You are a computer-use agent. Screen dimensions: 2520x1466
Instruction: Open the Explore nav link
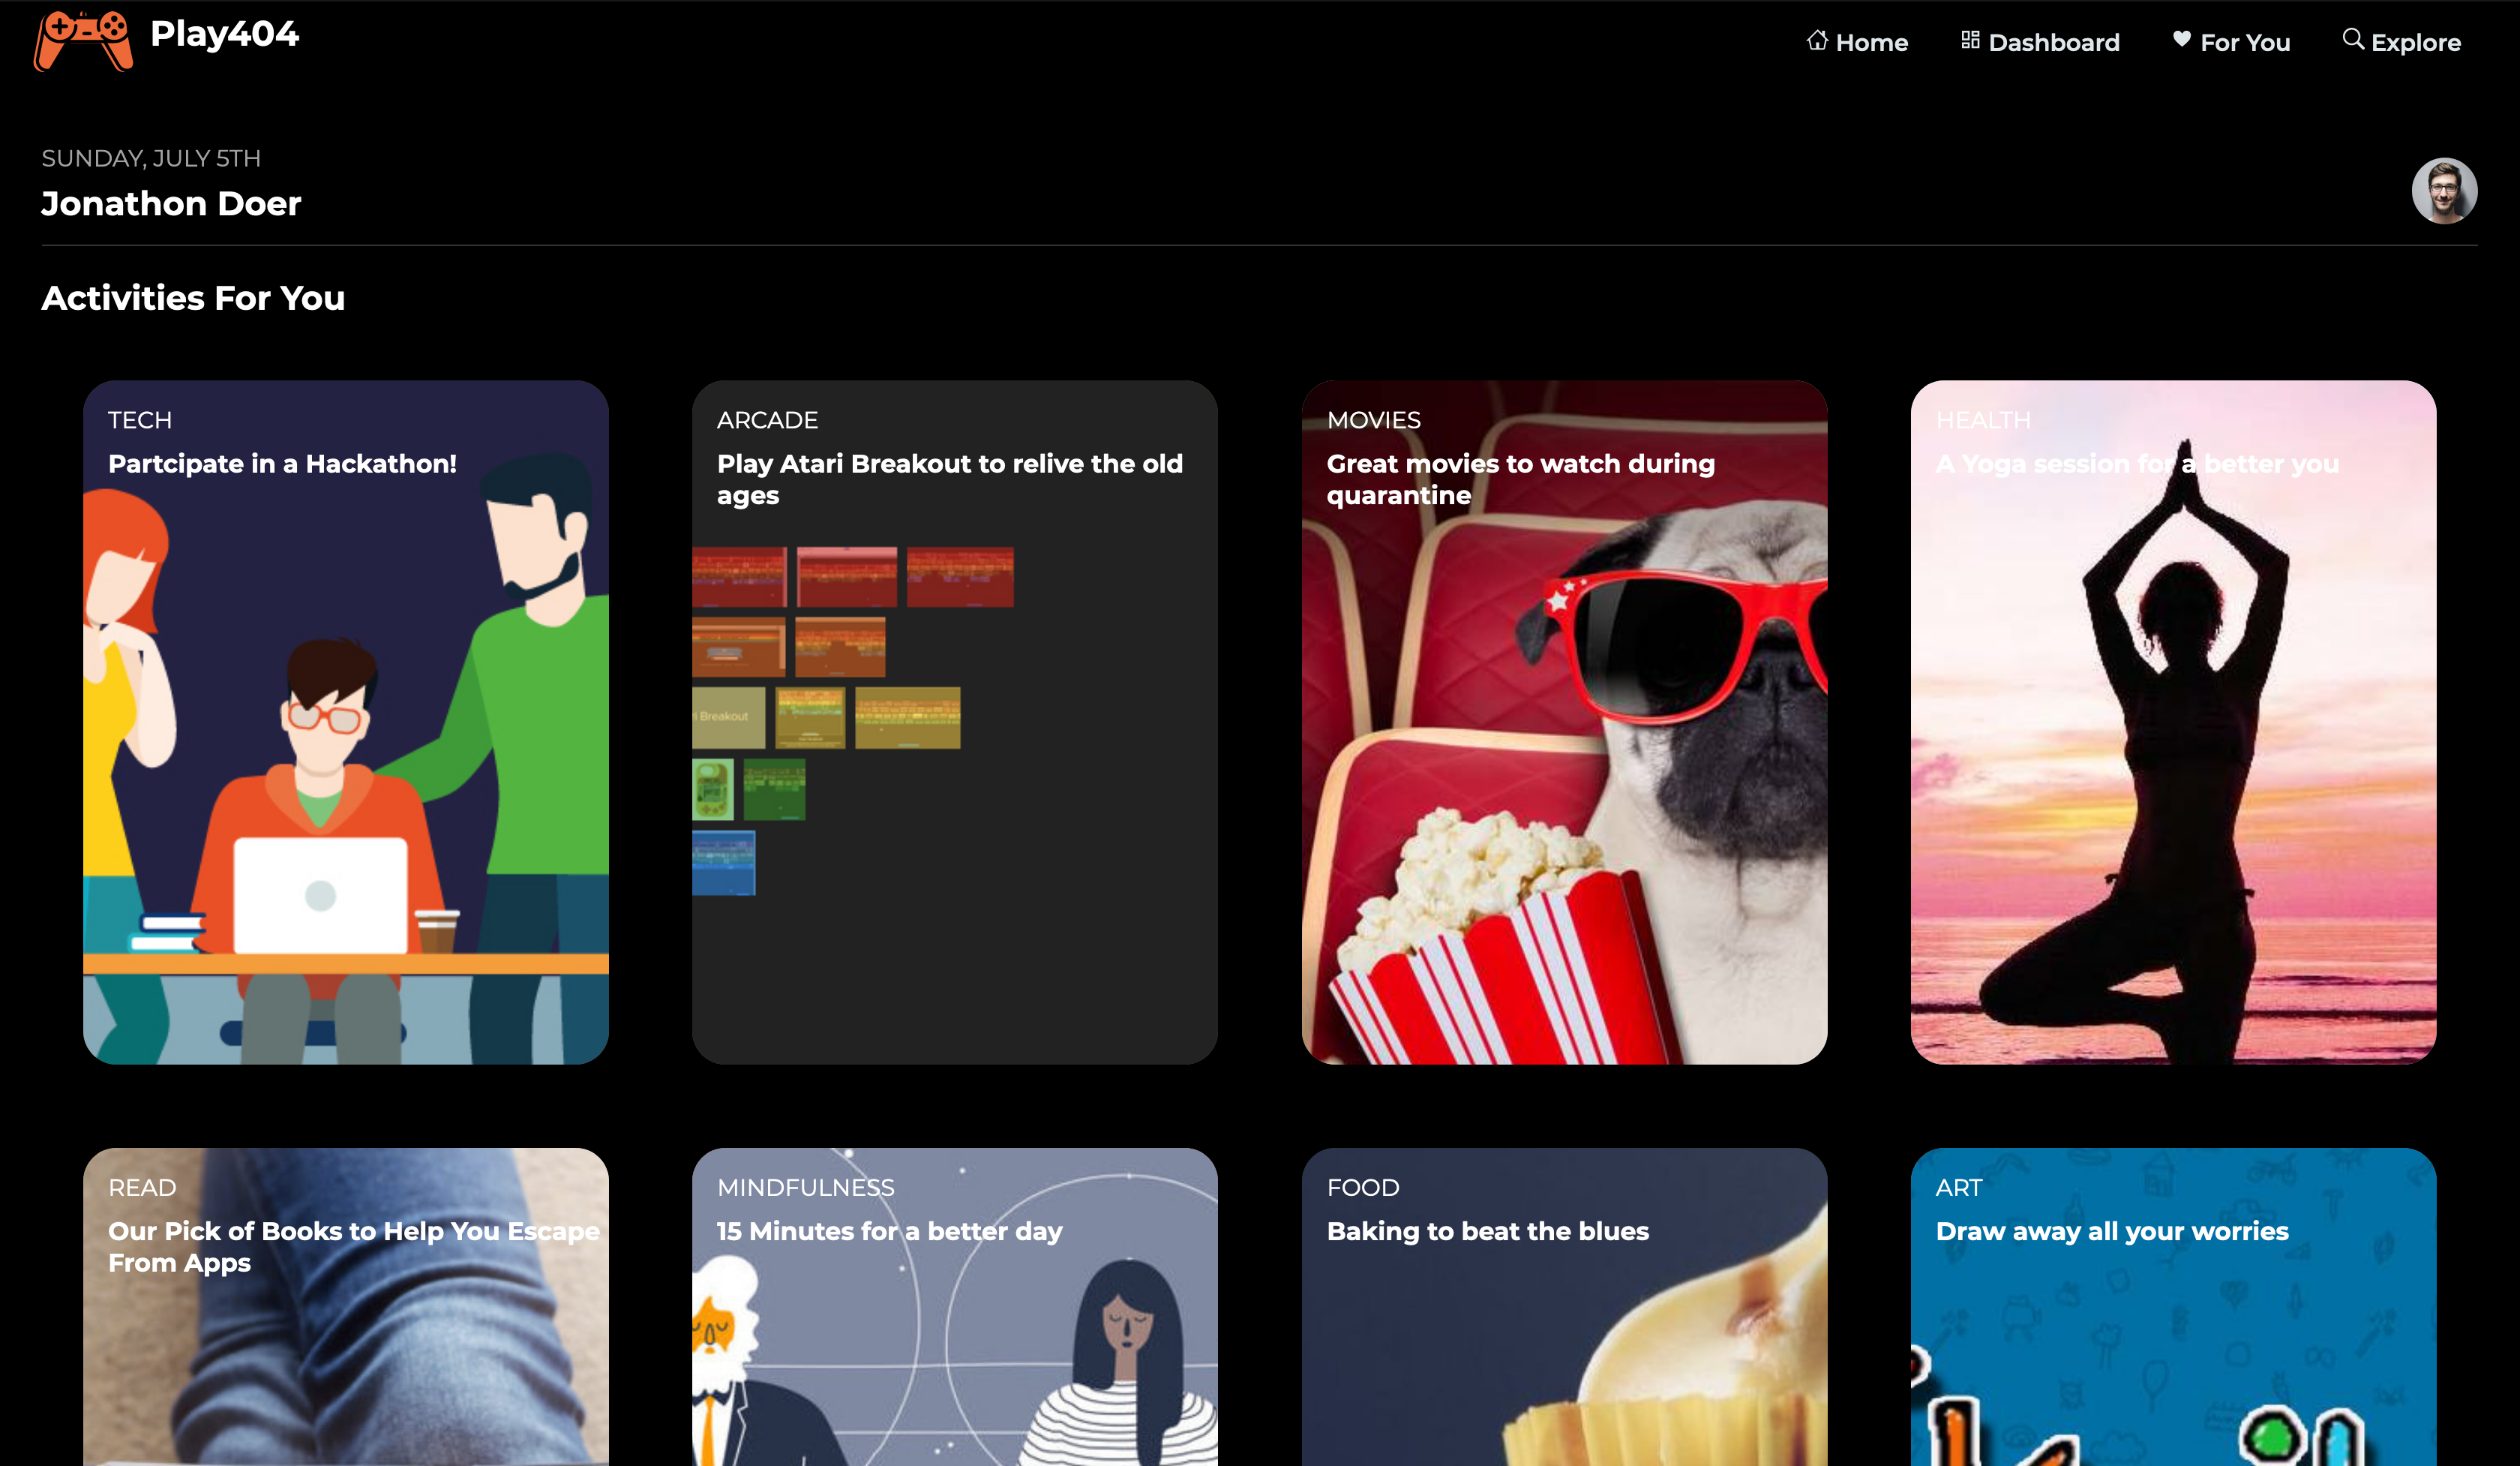pos(2415,43)
